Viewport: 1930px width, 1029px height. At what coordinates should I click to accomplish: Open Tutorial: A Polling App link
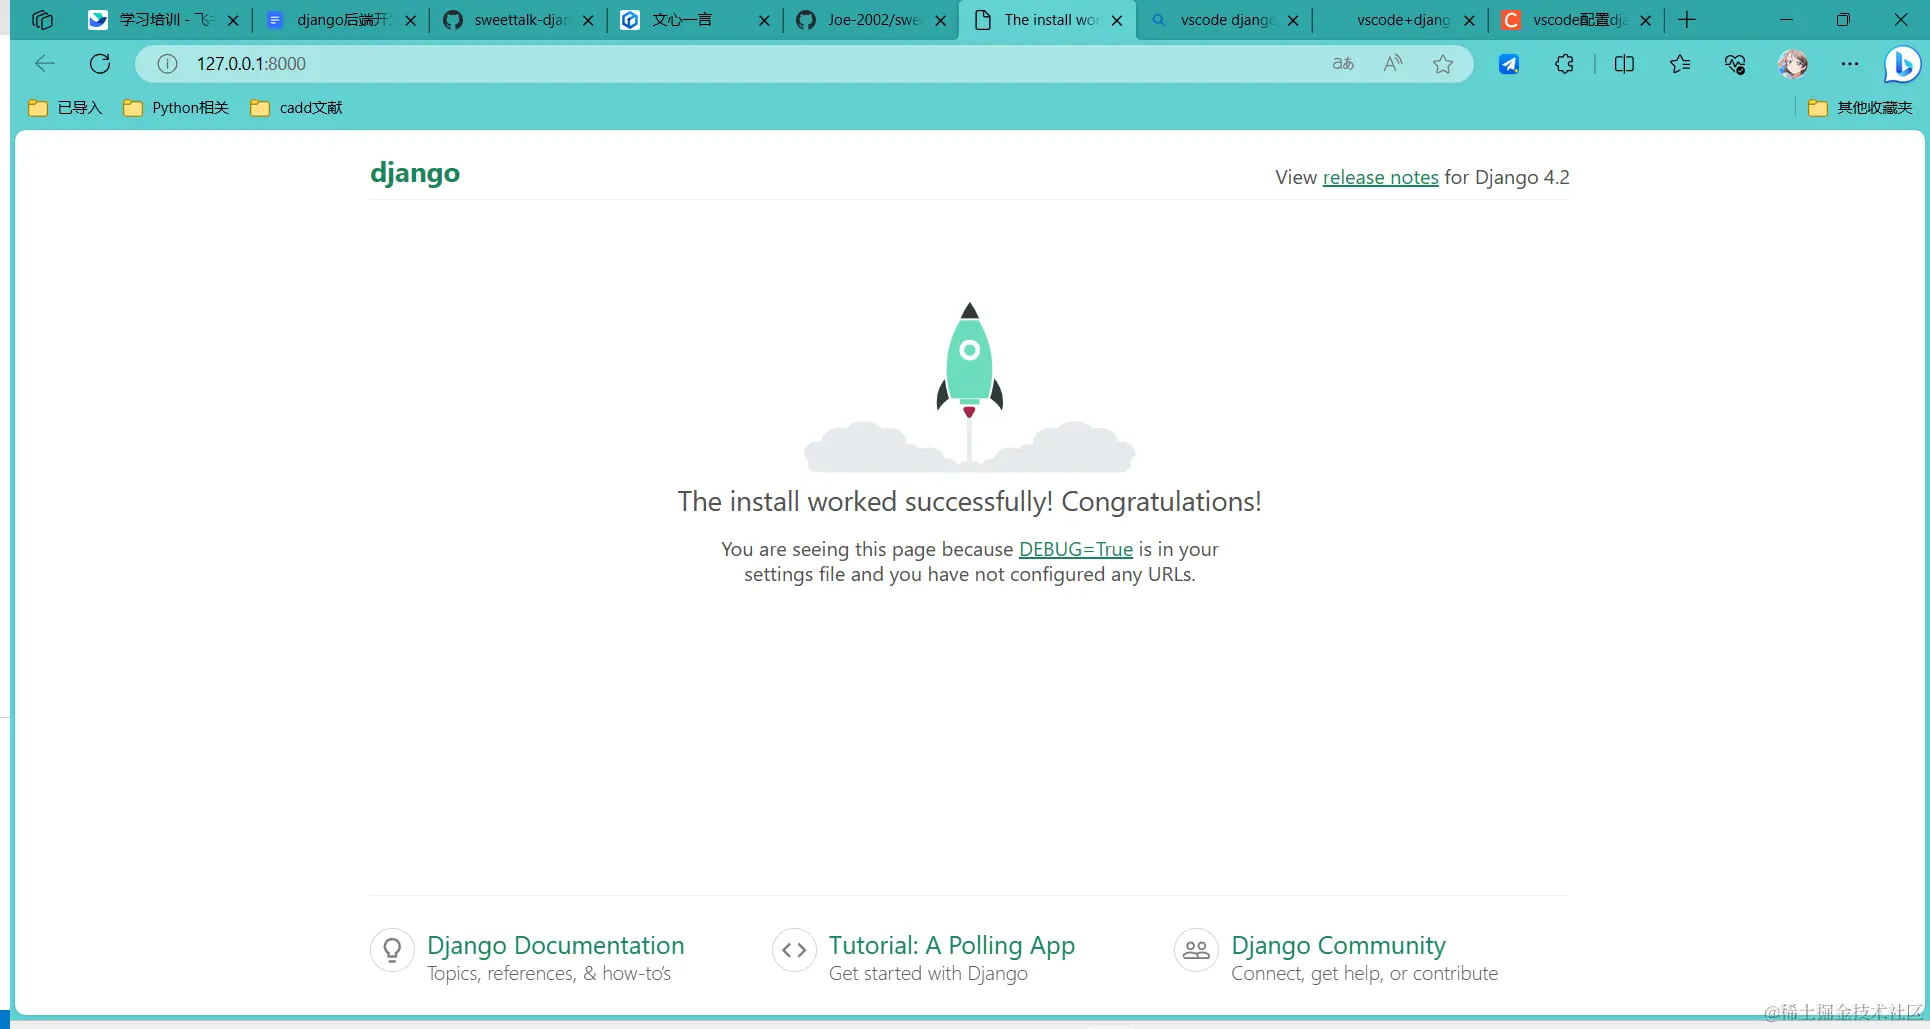pyautogui.click(x=951, y=945)
